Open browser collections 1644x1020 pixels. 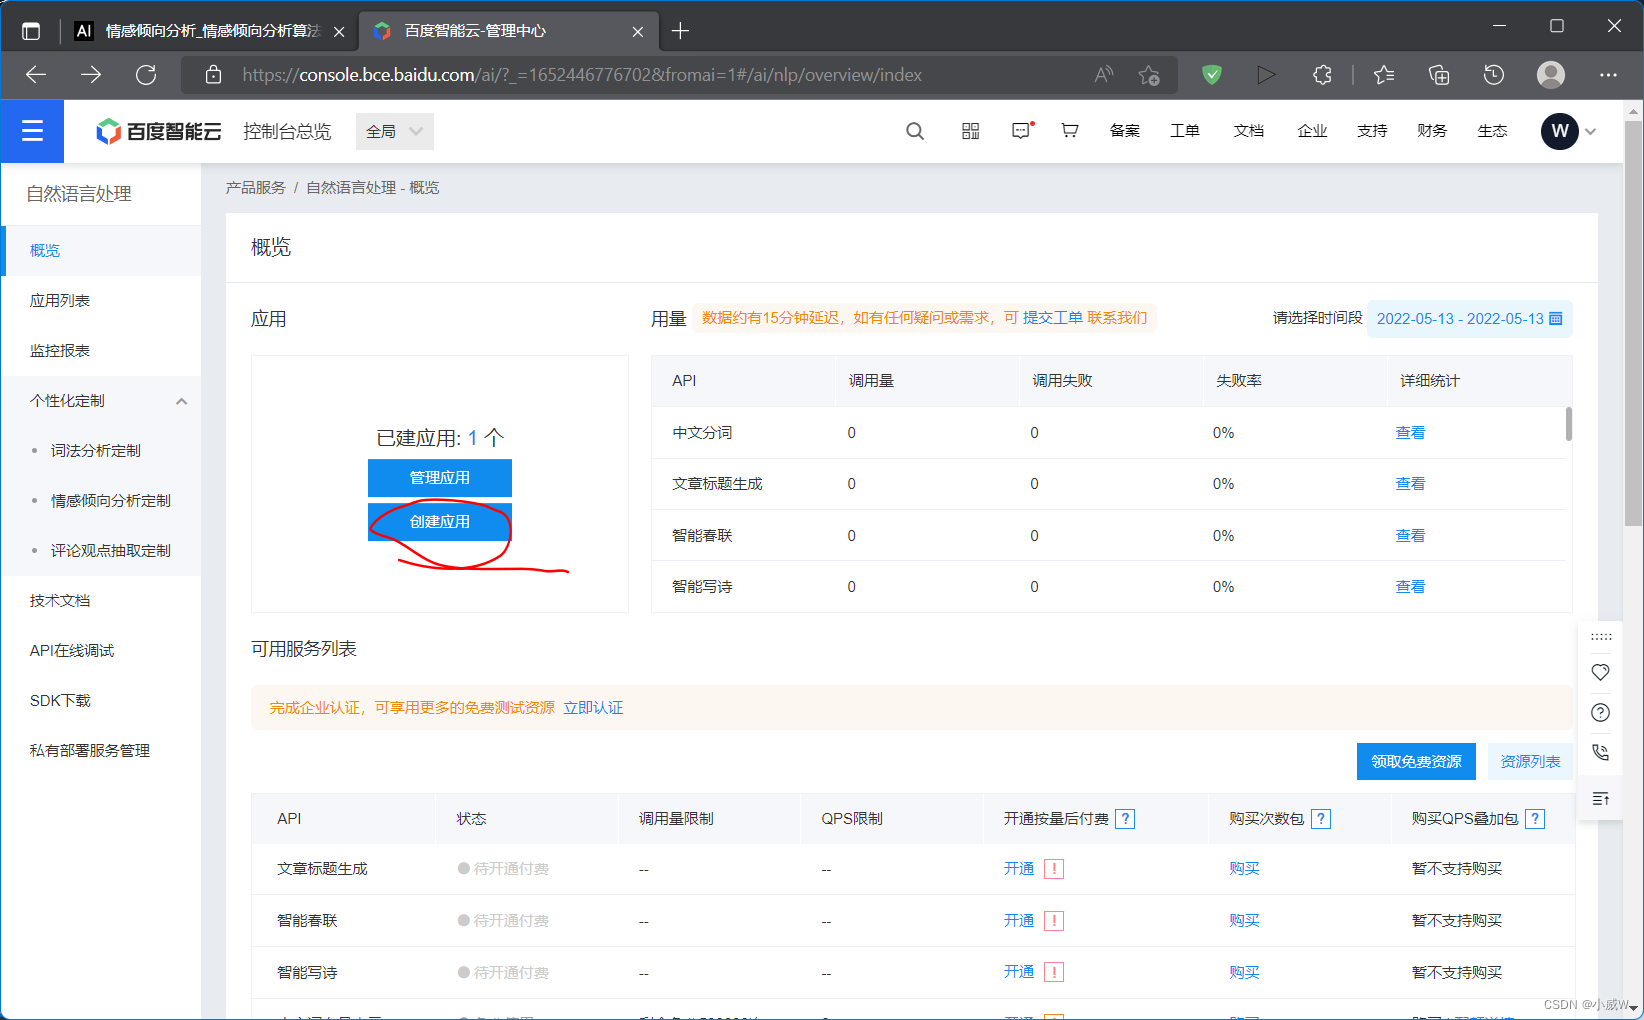(x=1439, y=75)
